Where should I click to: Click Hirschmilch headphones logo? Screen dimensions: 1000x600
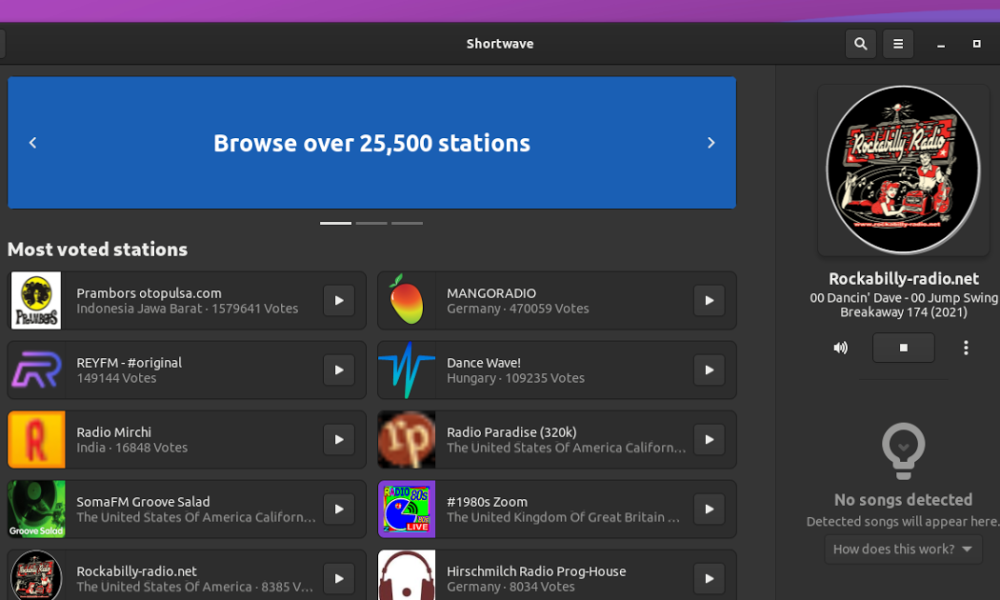tap(406, 575)
